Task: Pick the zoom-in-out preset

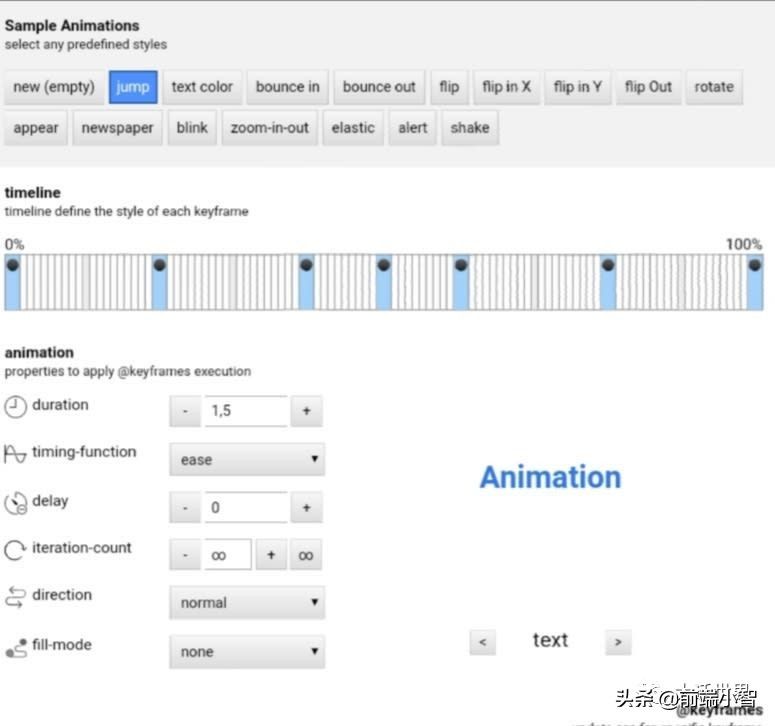Action: coord(269,128)
